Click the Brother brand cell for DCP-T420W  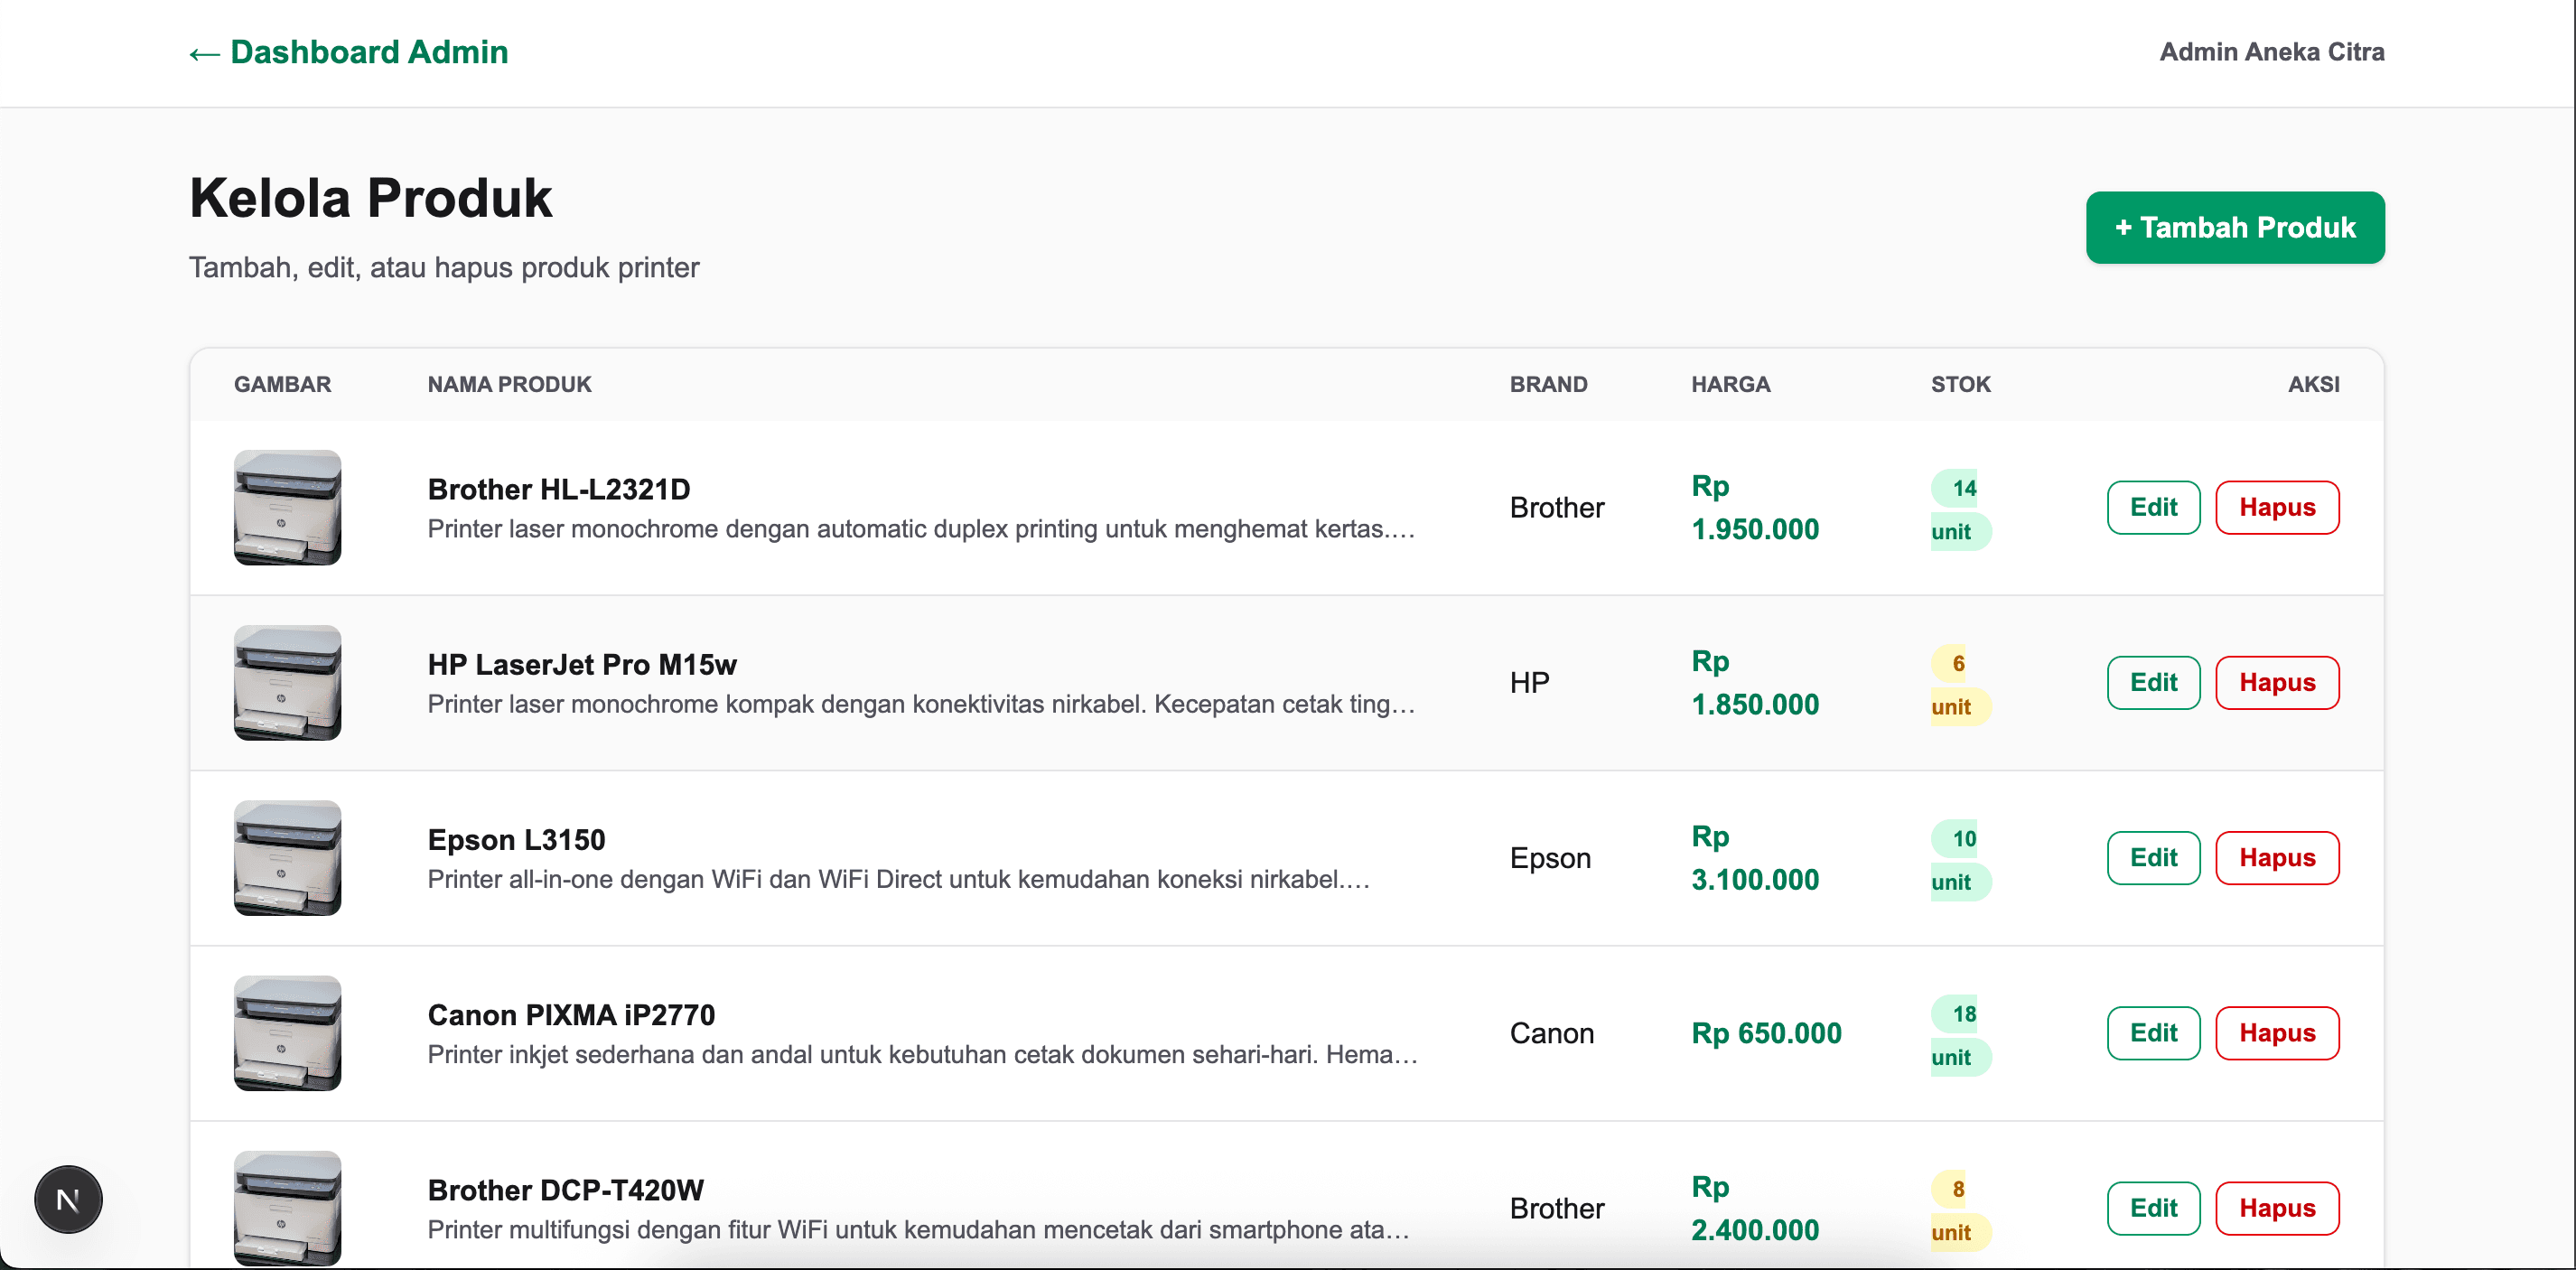click(1556, 1207)
